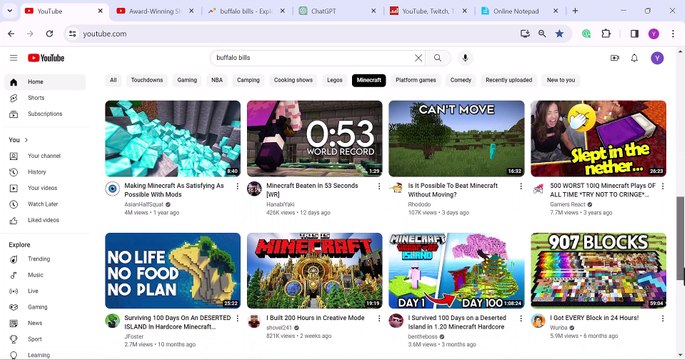Open options for Beat Minecraft Without Moving video

point(521,186)
